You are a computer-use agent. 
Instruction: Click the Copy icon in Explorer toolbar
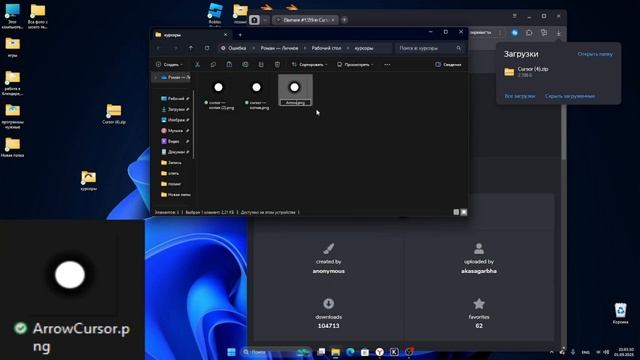(213, 64)
